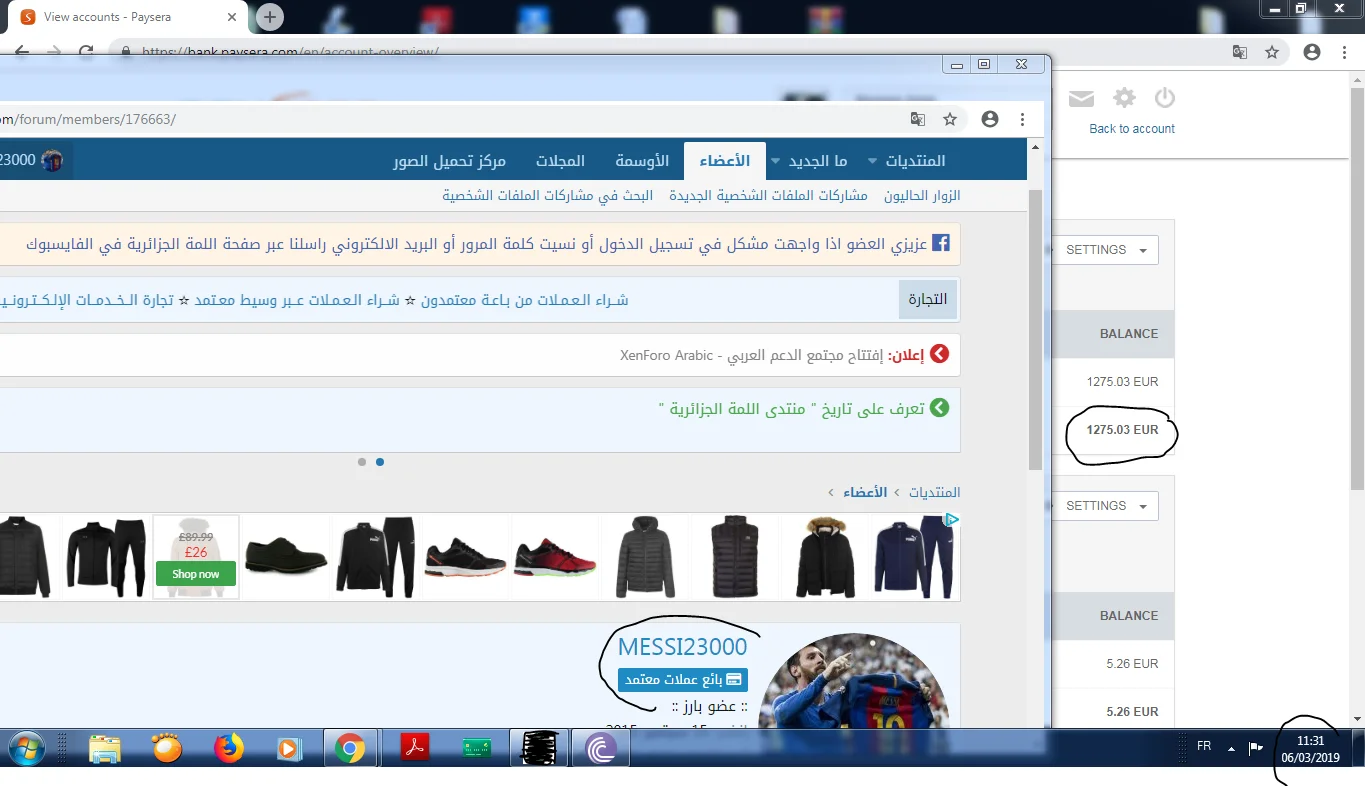The image size is (1365, 786).
Task: Open the MESSI23000 profile name link
Action: coord(682,646)
